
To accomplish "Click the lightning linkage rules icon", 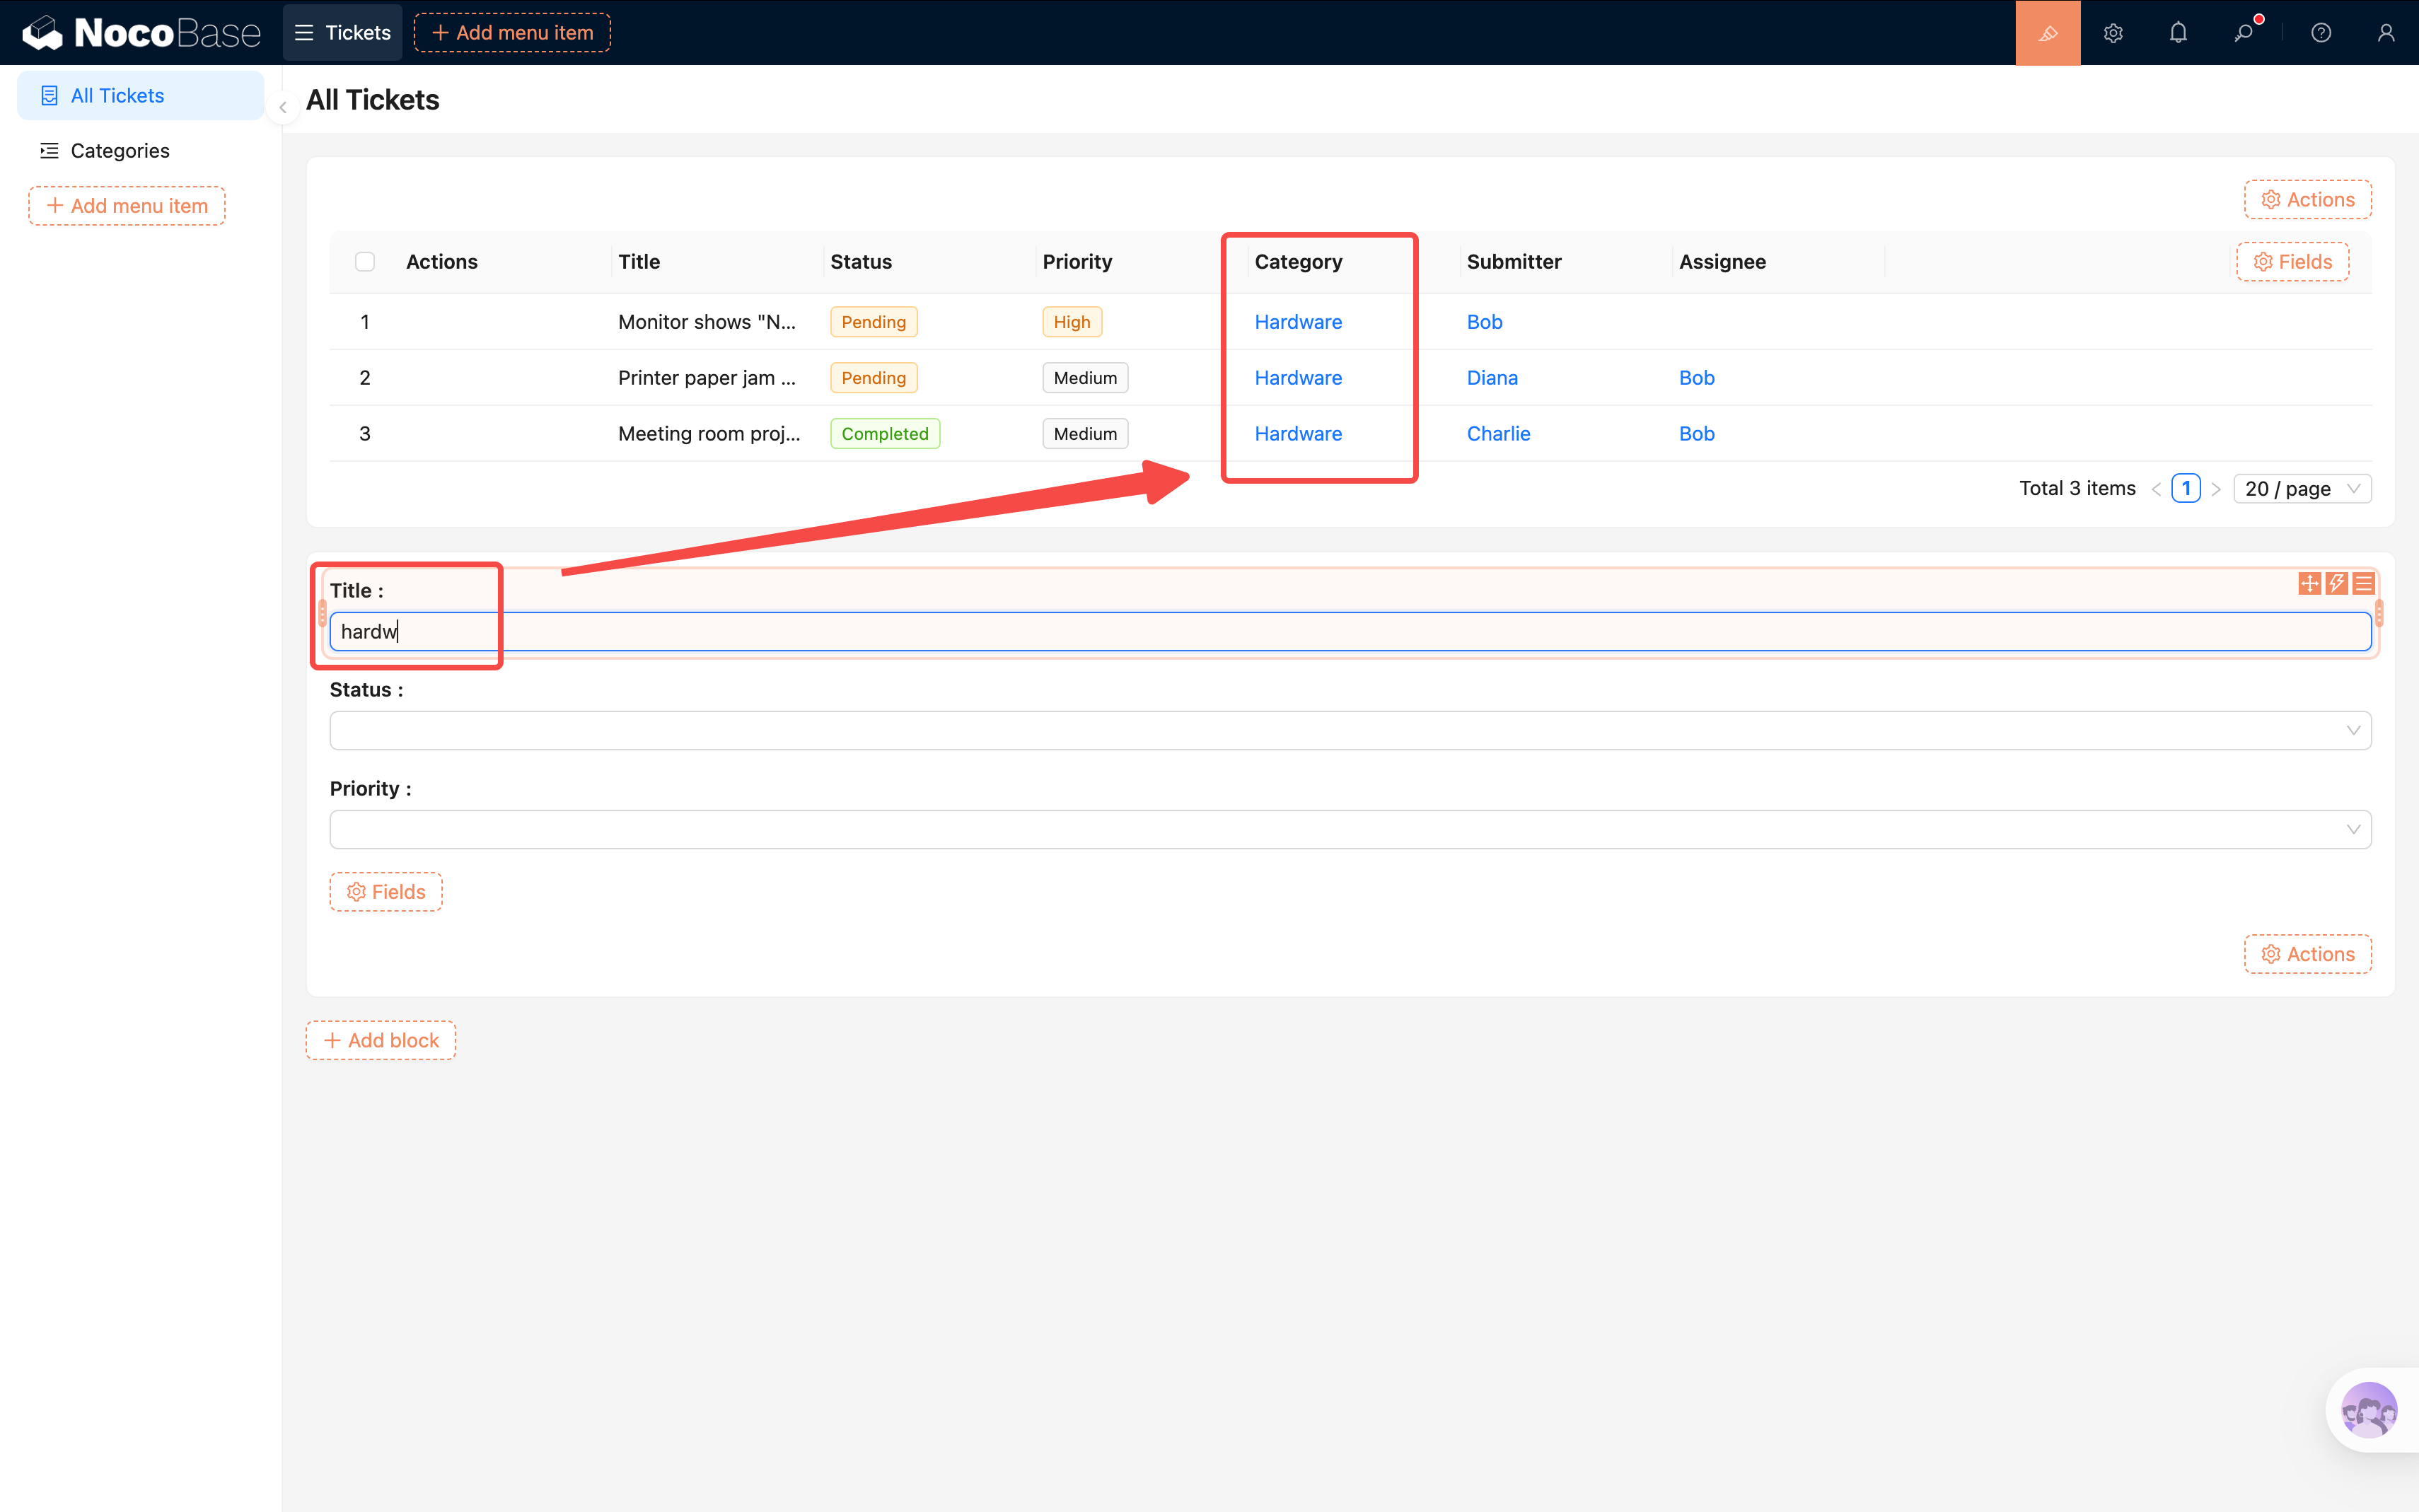I will (2336, 583).
